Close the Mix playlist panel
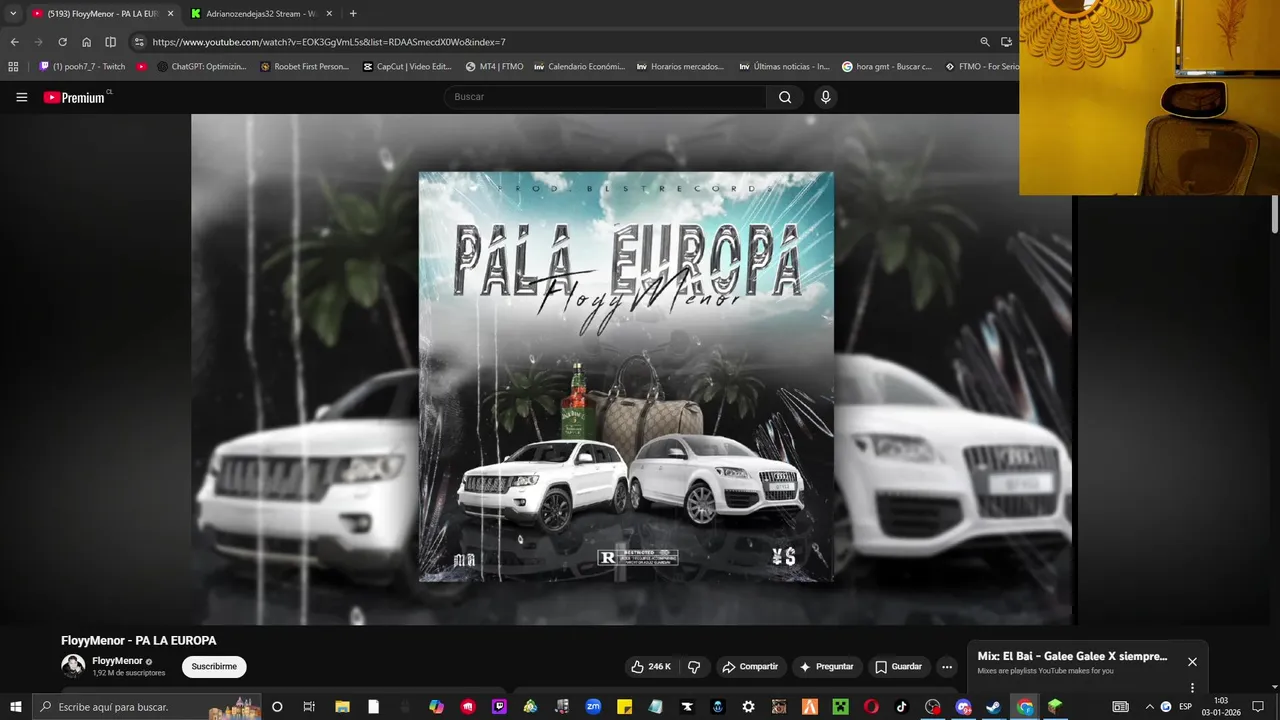1280x720 pixels. [x=1192, y=662]
